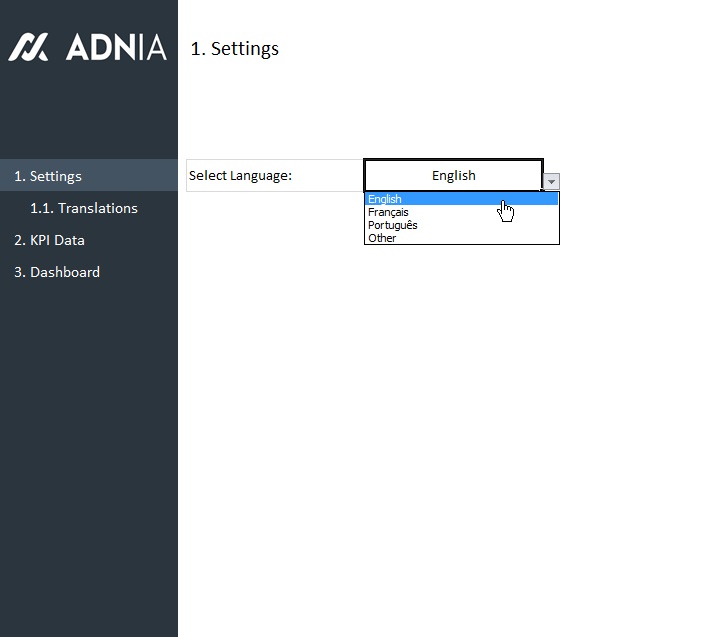The width and height of the screenshot is (721, 637).
Task: Click the ADNIA logo symbol
Action: (28, 47)
